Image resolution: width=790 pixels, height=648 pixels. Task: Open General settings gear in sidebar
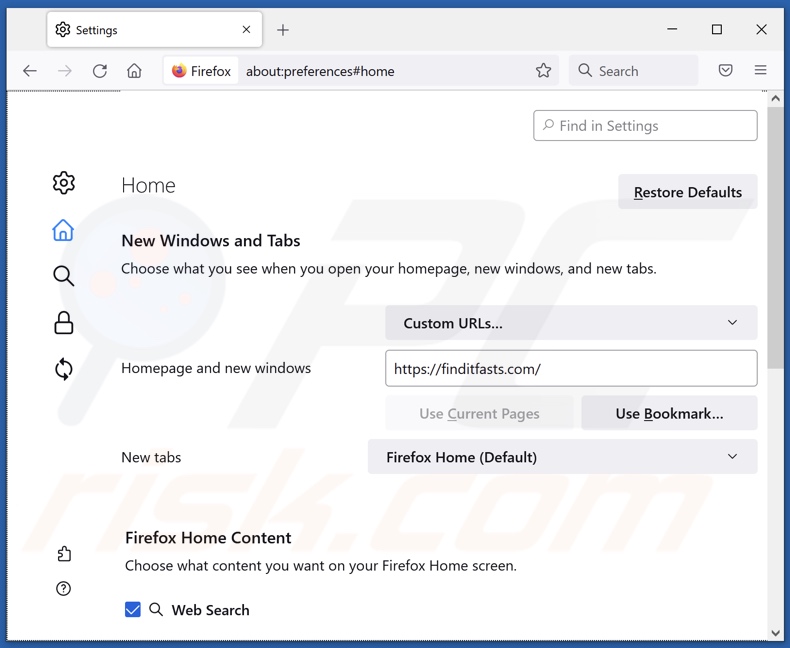click(63, 182)
